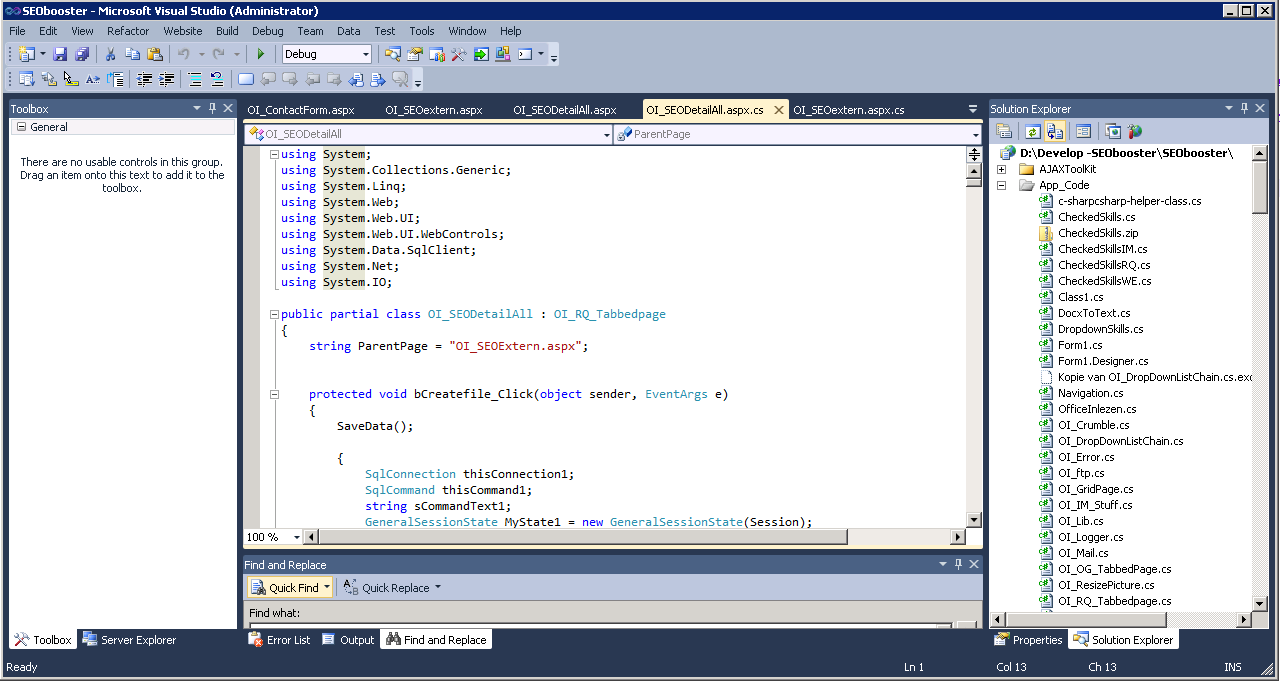Viewport: 1280px width, 681px height.
Task: Toggle auto-hide pin on Find and Replace
Action: (958, 564)
